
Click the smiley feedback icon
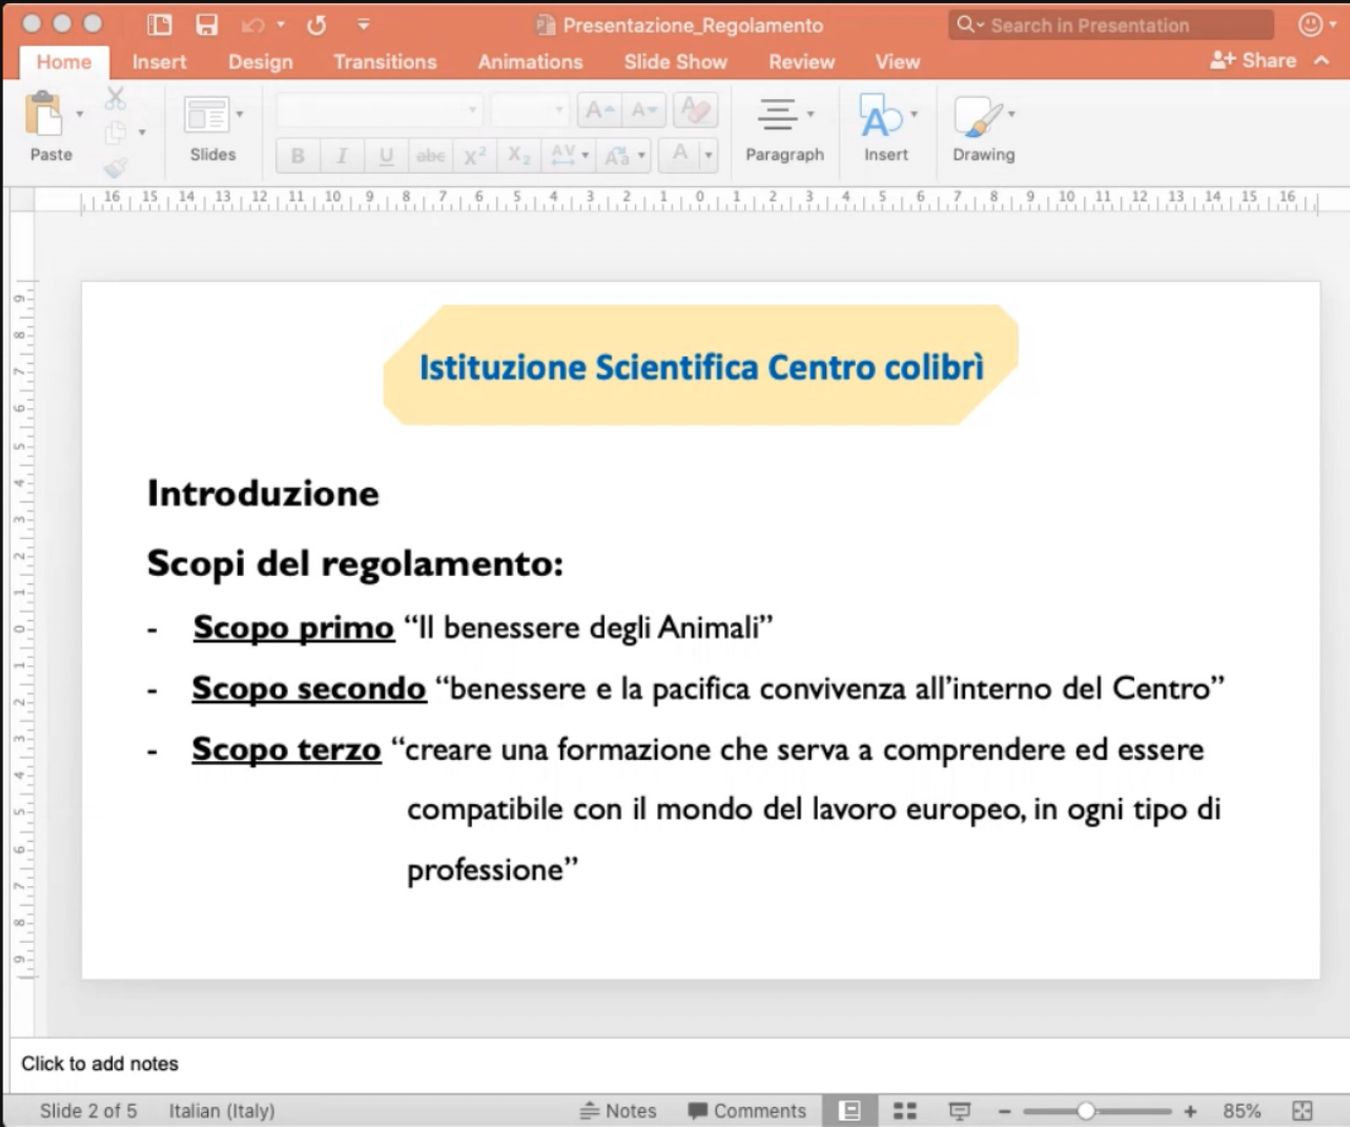pos(1309,25)
